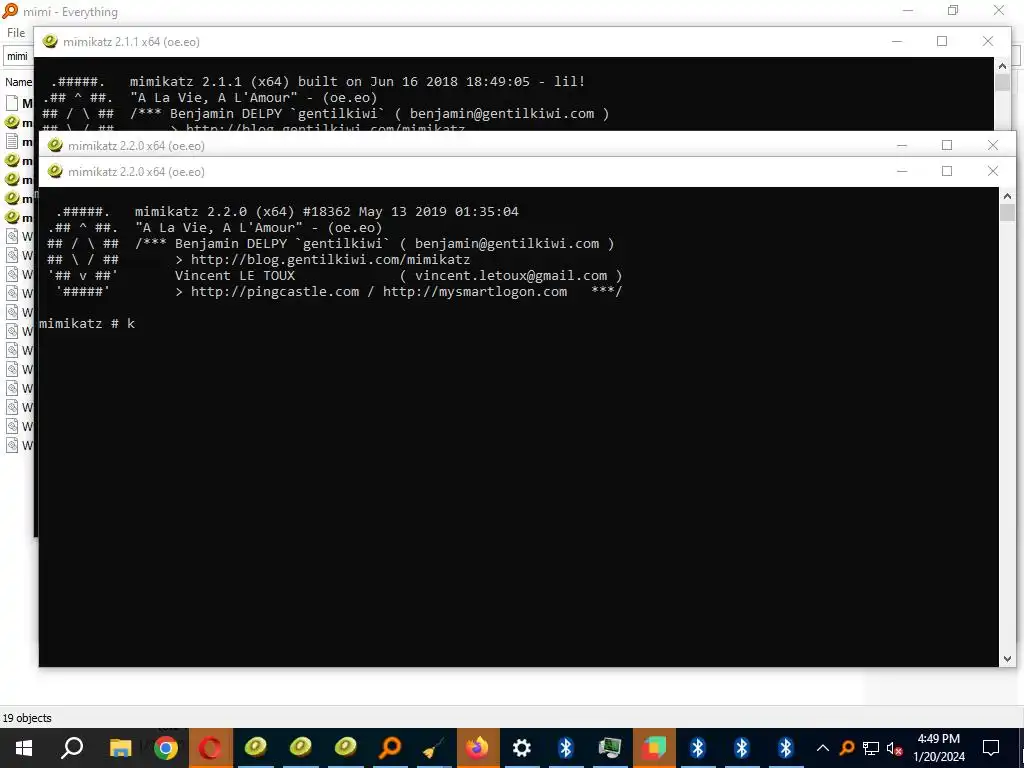Viewport: 1024px width, 768px height.
Task: Expand the hidden system tray icons chevron
Action: click(823, 748)
